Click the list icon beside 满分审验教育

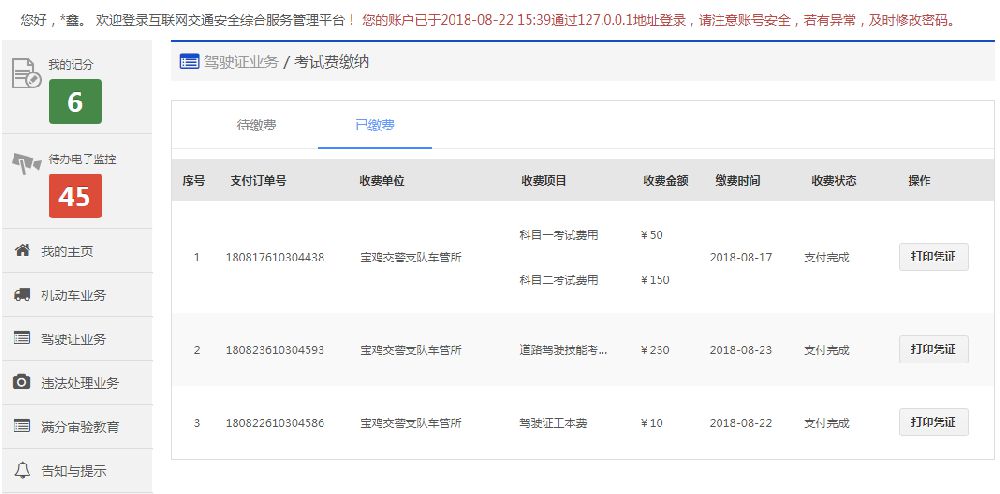pyautogui.click(x=22, y=426)
